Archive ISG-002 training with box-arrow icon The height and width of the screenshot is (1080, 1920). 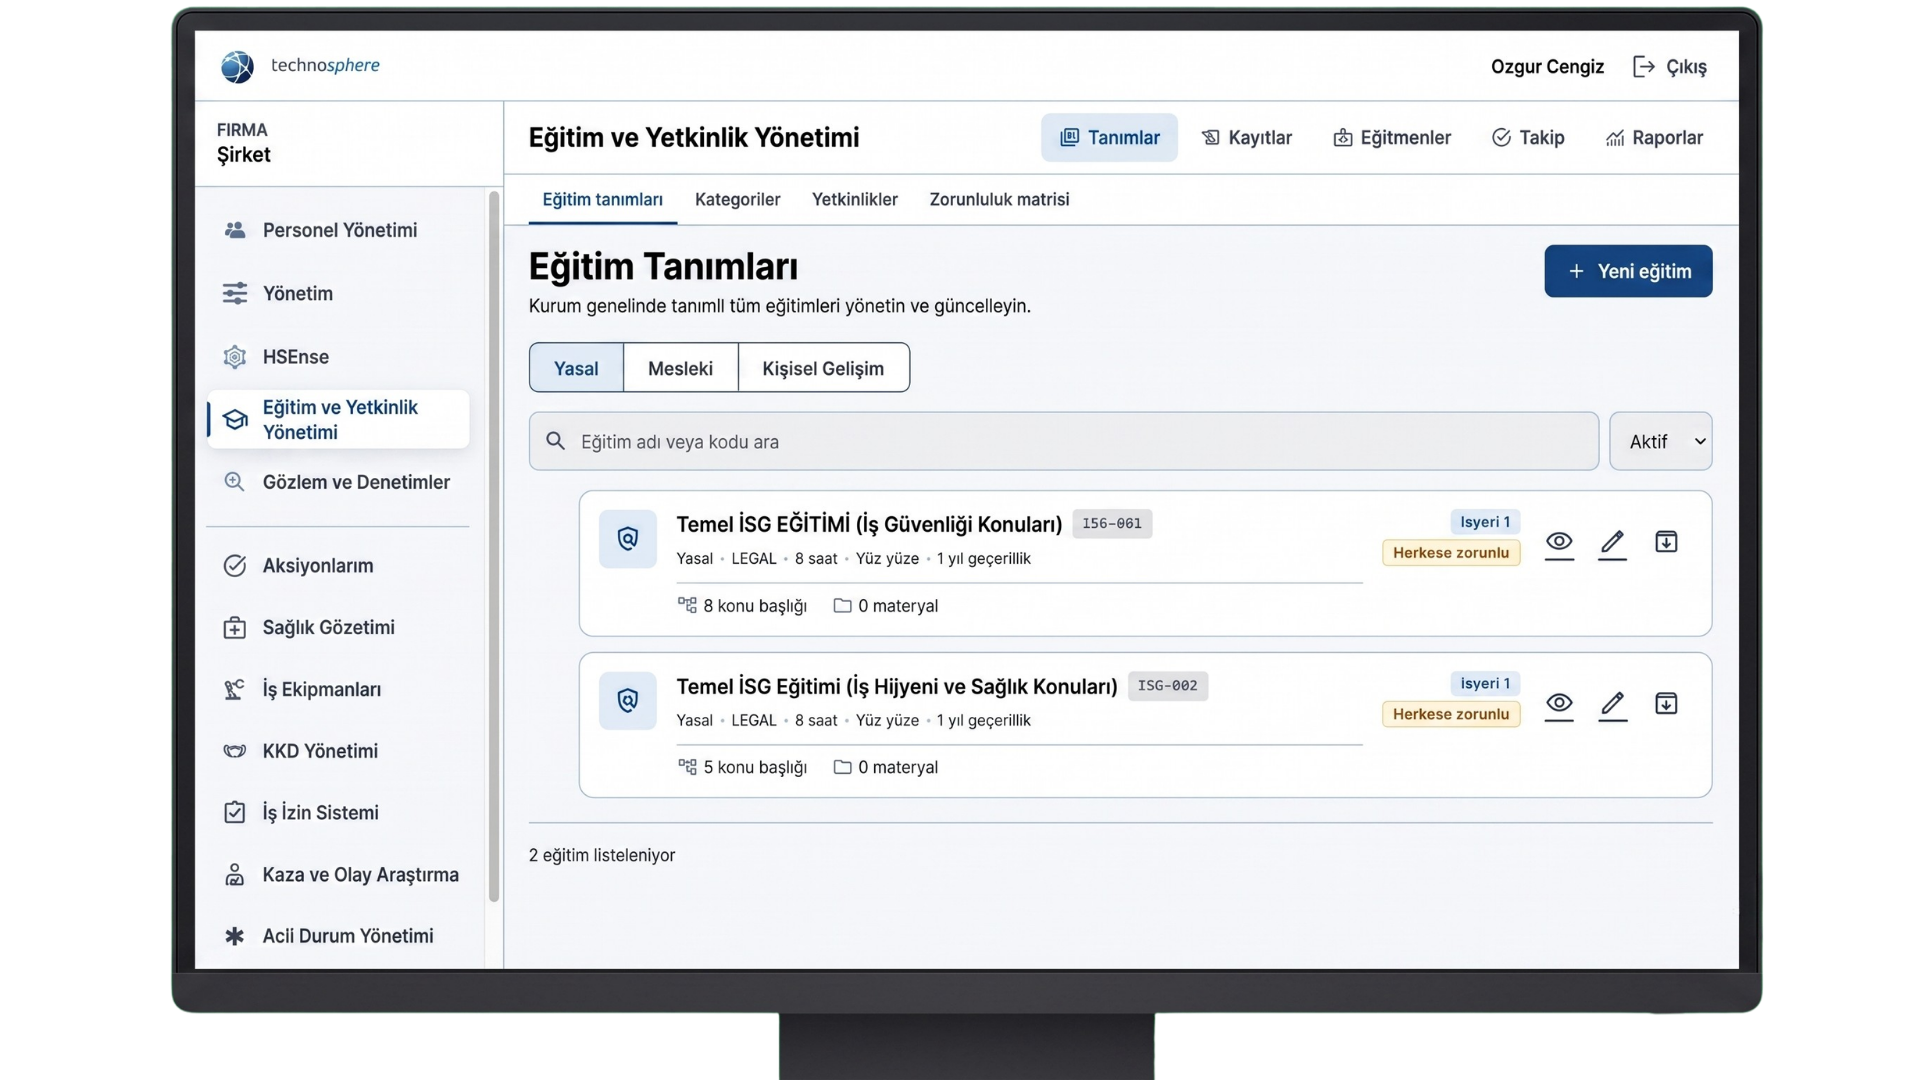pyautogui.click(x=1666, y=704)
